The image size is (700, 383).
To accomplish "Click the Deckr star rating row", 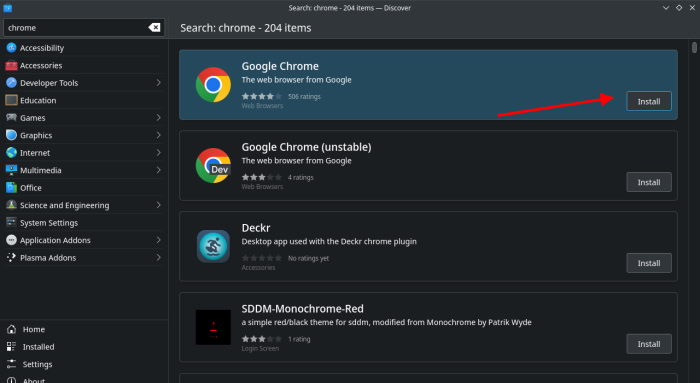I will 262,258.
